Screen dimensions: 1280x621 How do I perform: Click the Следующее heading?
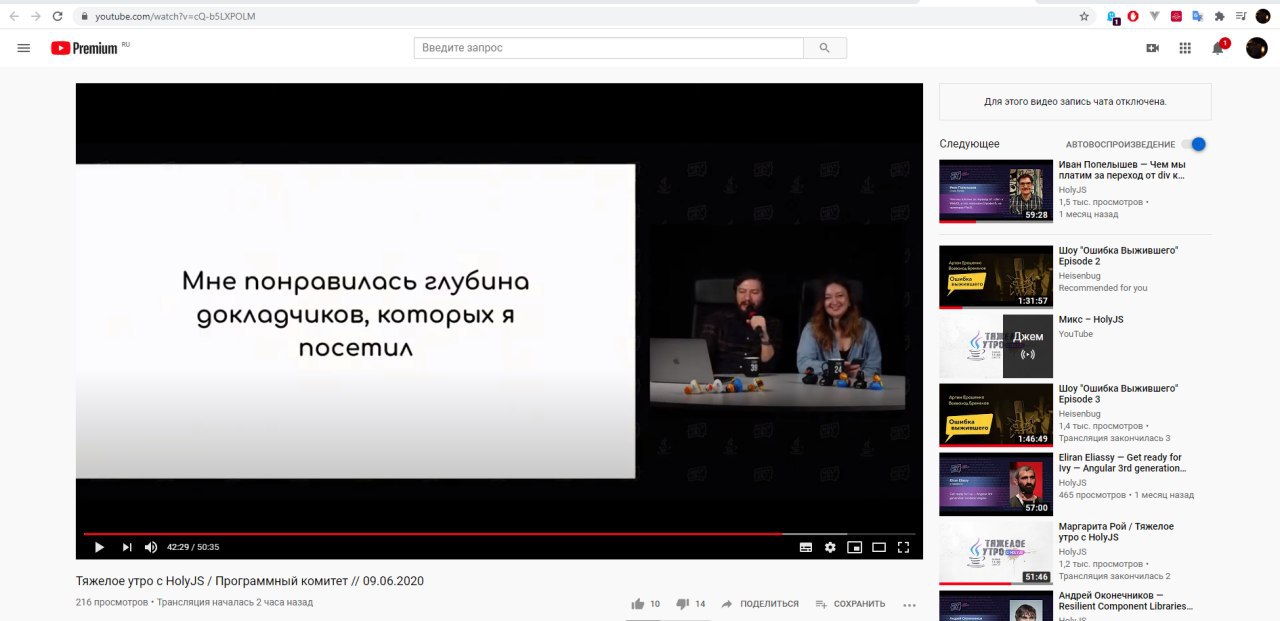pos(970,144)
